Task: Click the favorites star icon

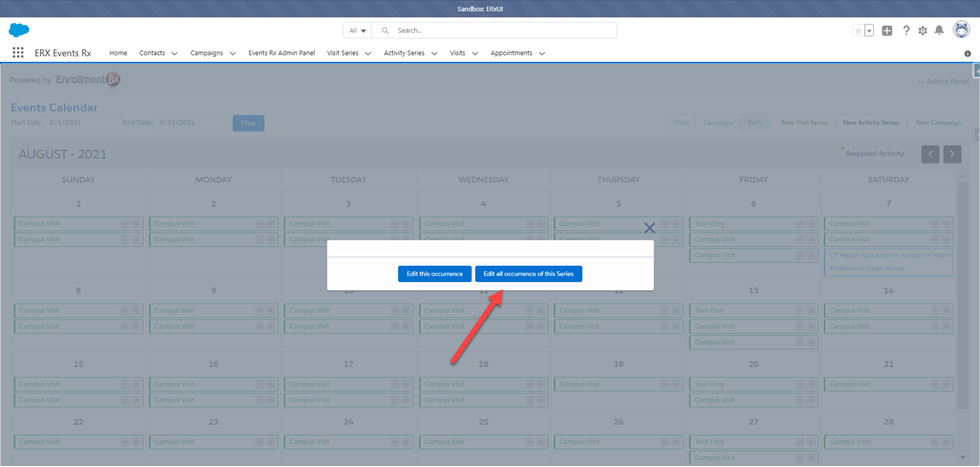Action: (858, 31)
